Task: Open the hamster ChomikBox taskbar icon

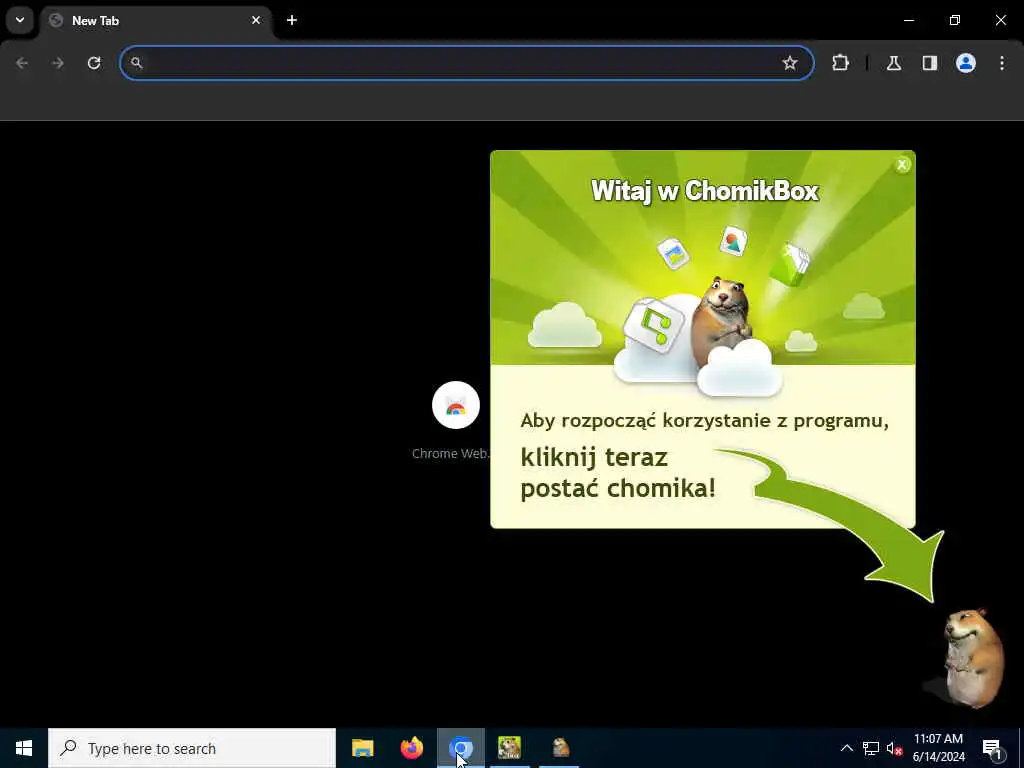Action: coord(560,748)
